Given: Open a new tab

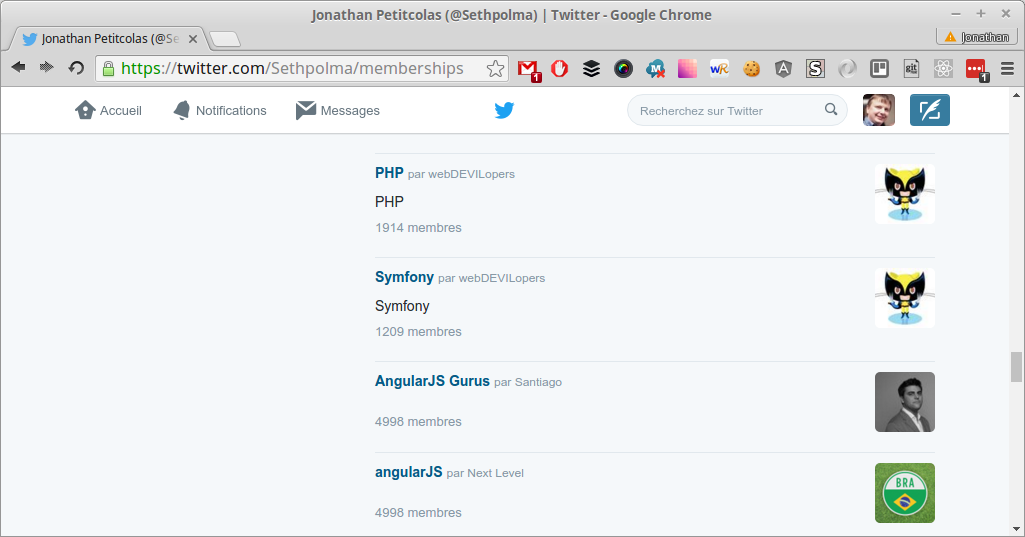Looking at the screenshot, I should pyautogui.click(x=226, y=40).
